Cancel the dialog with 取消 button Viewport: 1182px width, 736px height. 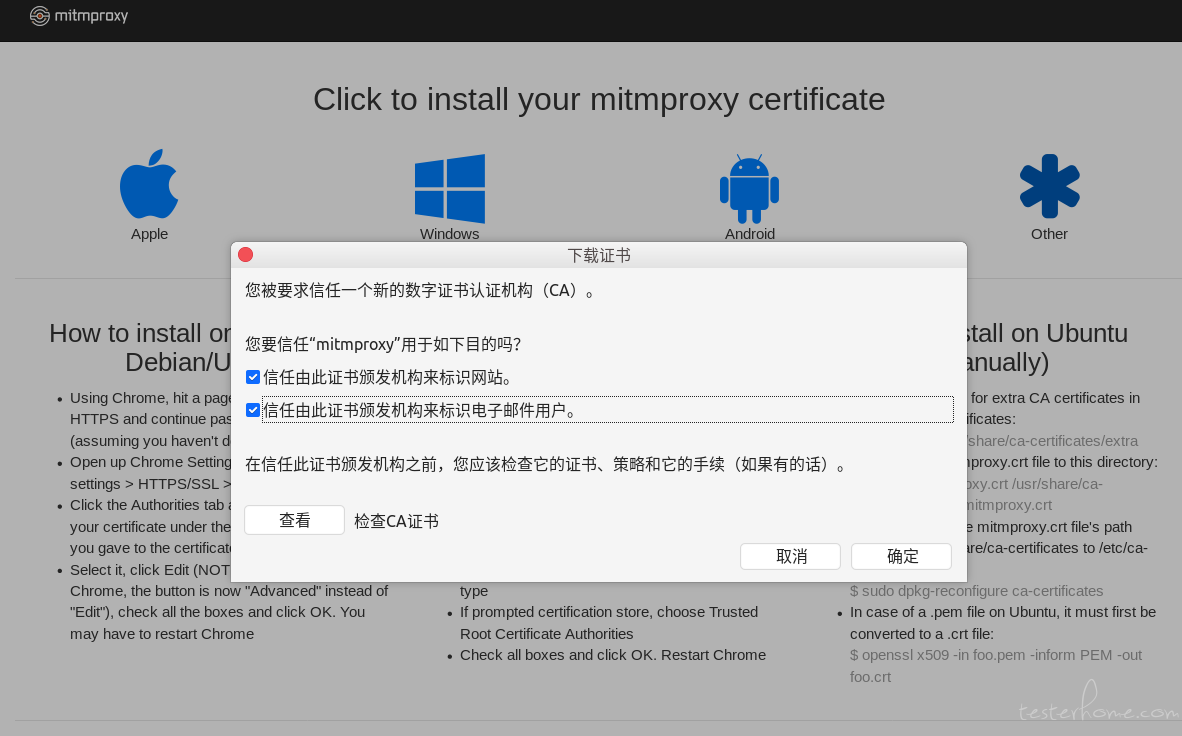(791, 557)
